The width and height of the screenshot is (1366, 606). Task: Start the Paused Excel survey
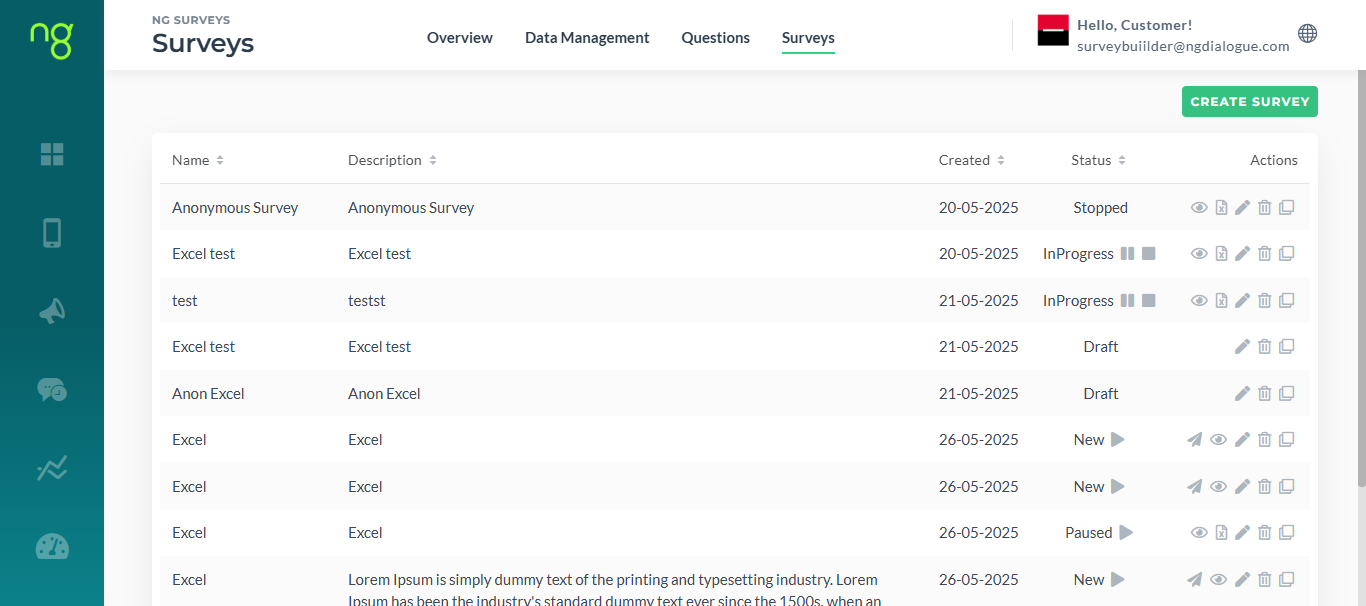point(1126,533)
